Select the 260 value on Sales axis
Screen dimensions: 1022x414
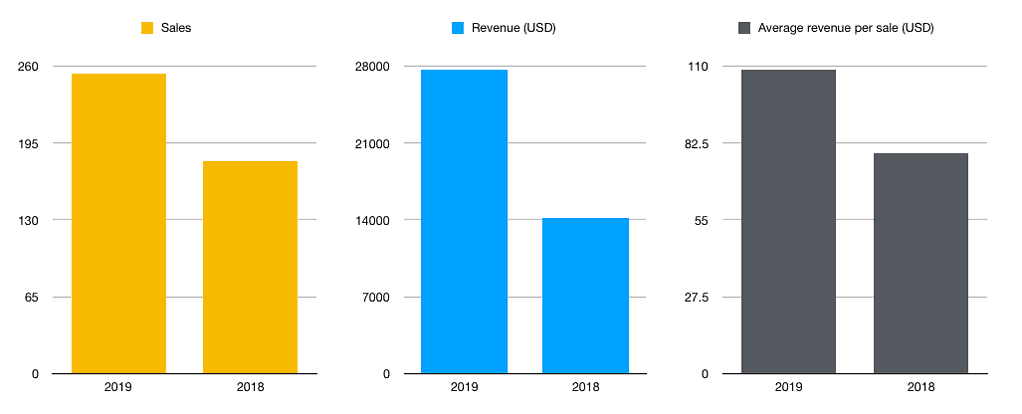tap(28, 67)
